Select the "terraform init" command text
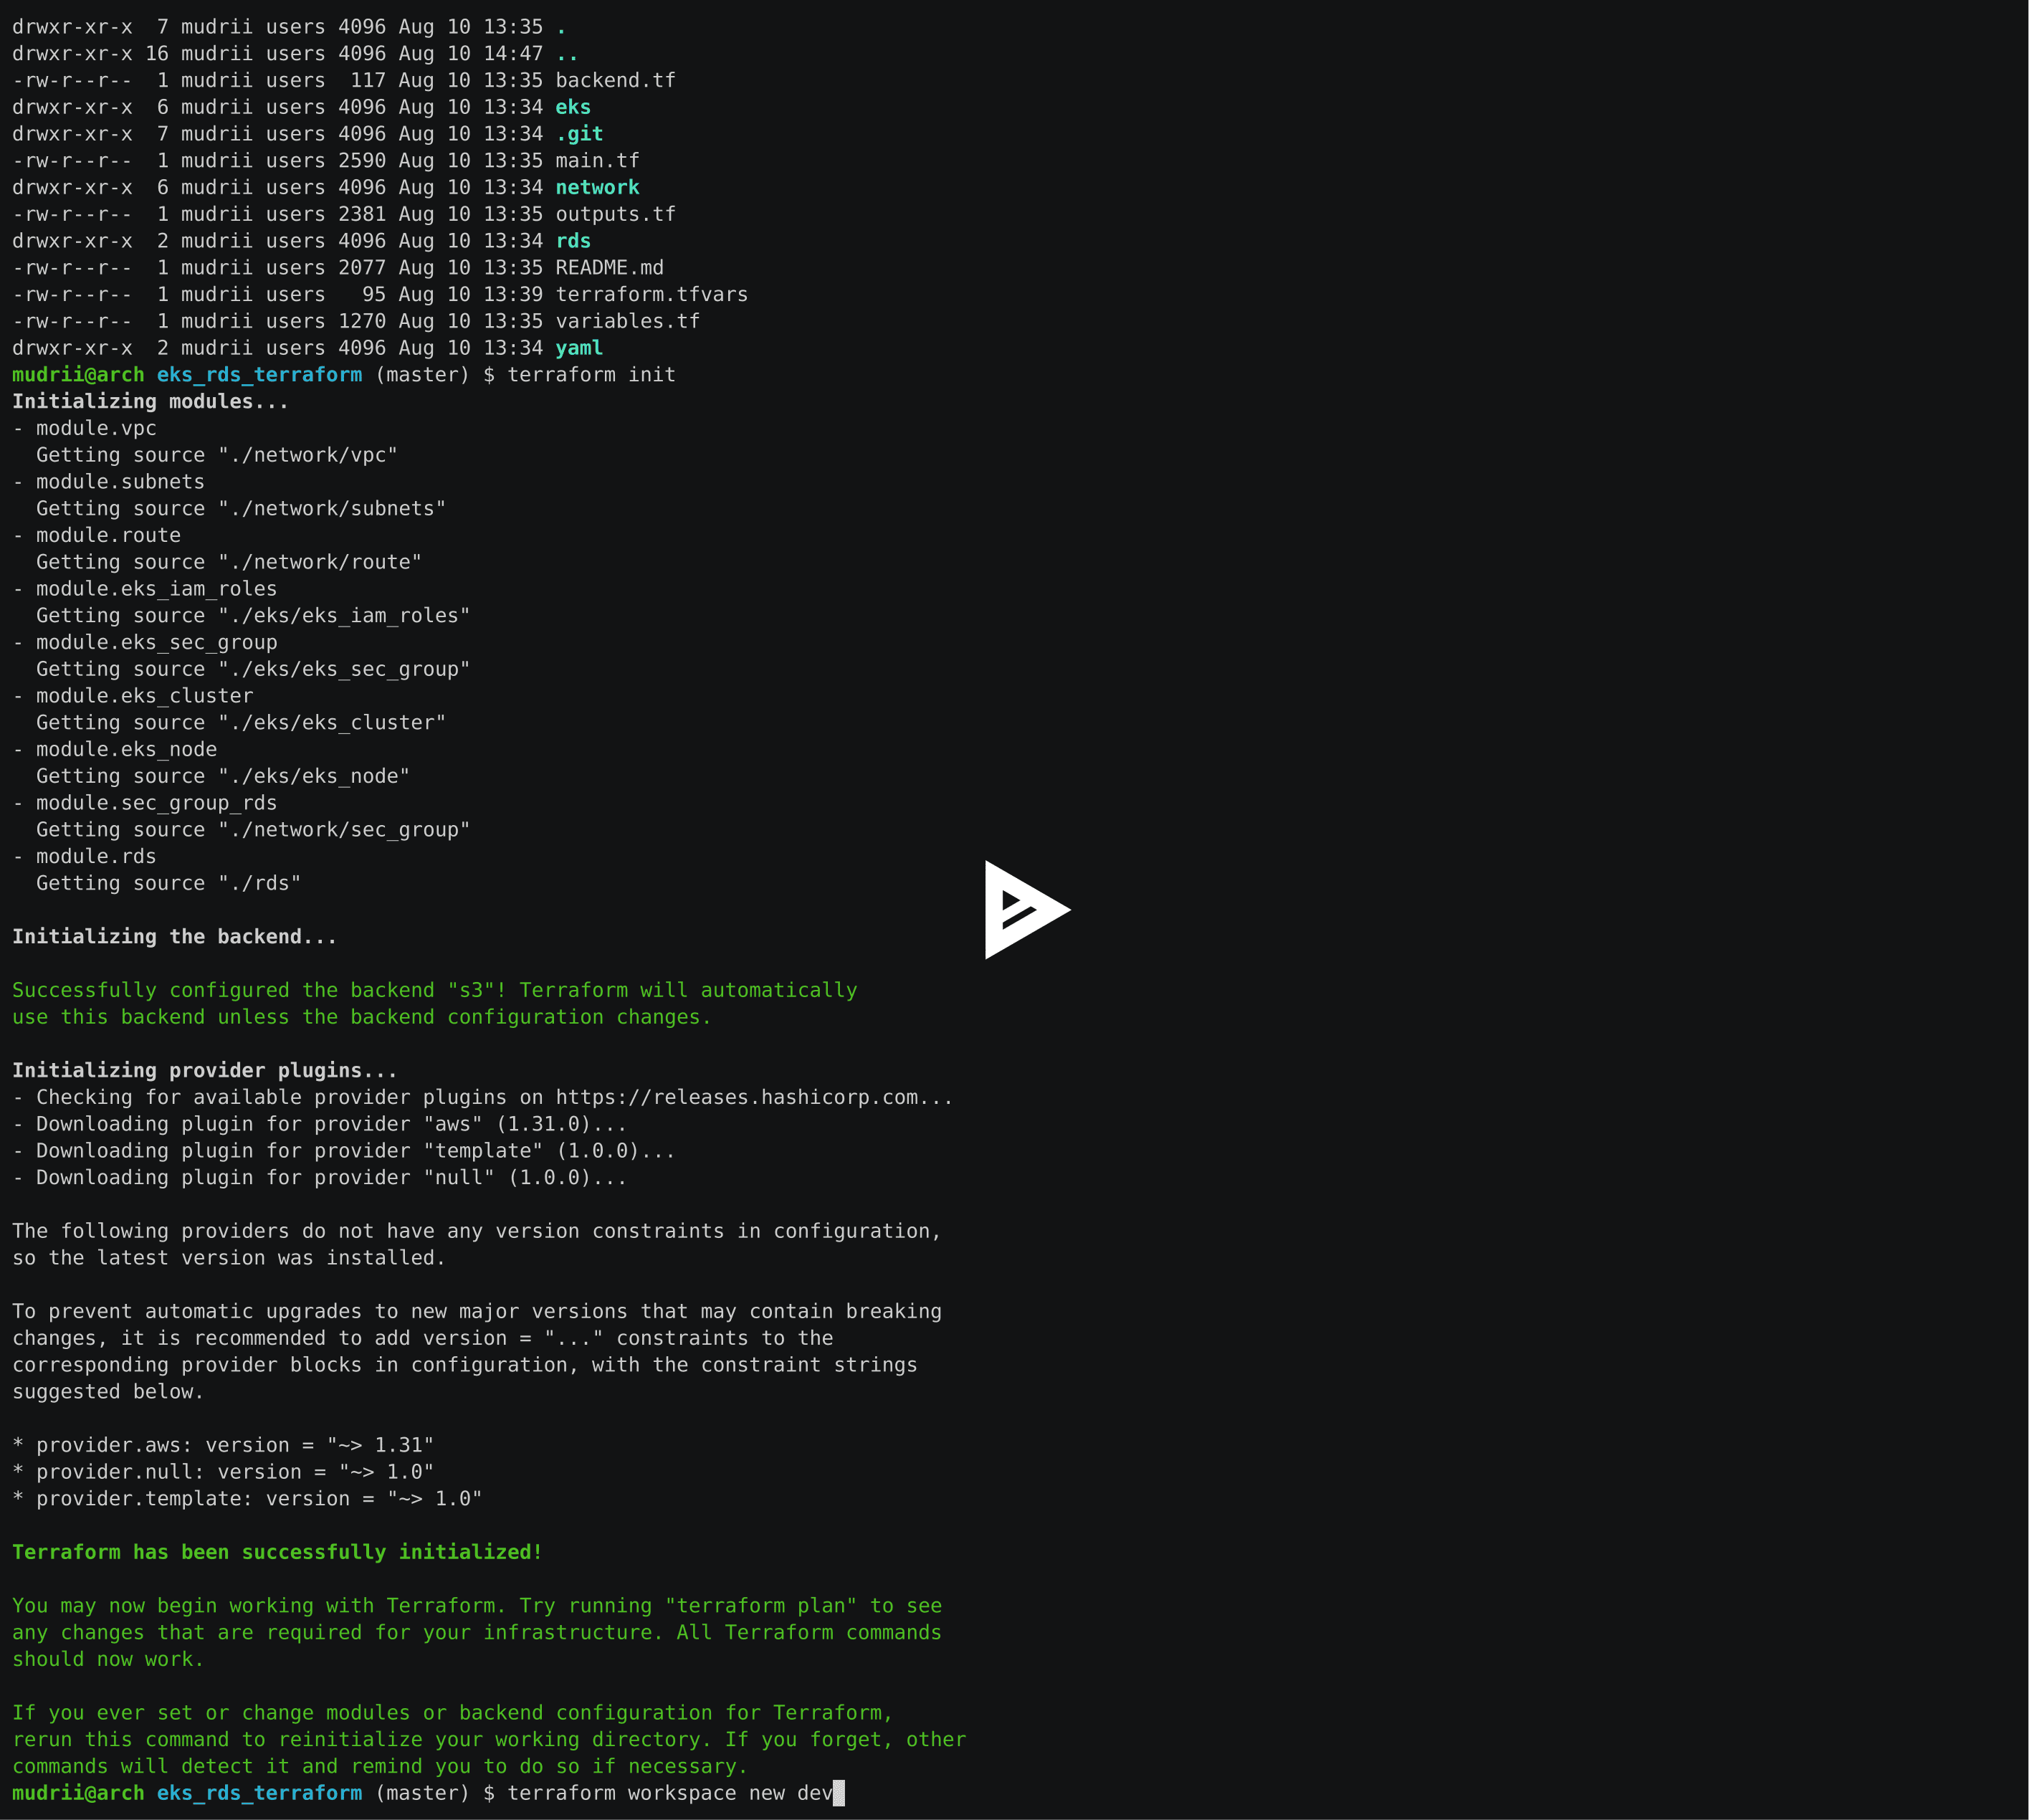This screenshot has height=1820, width=2029. [591, 374]
